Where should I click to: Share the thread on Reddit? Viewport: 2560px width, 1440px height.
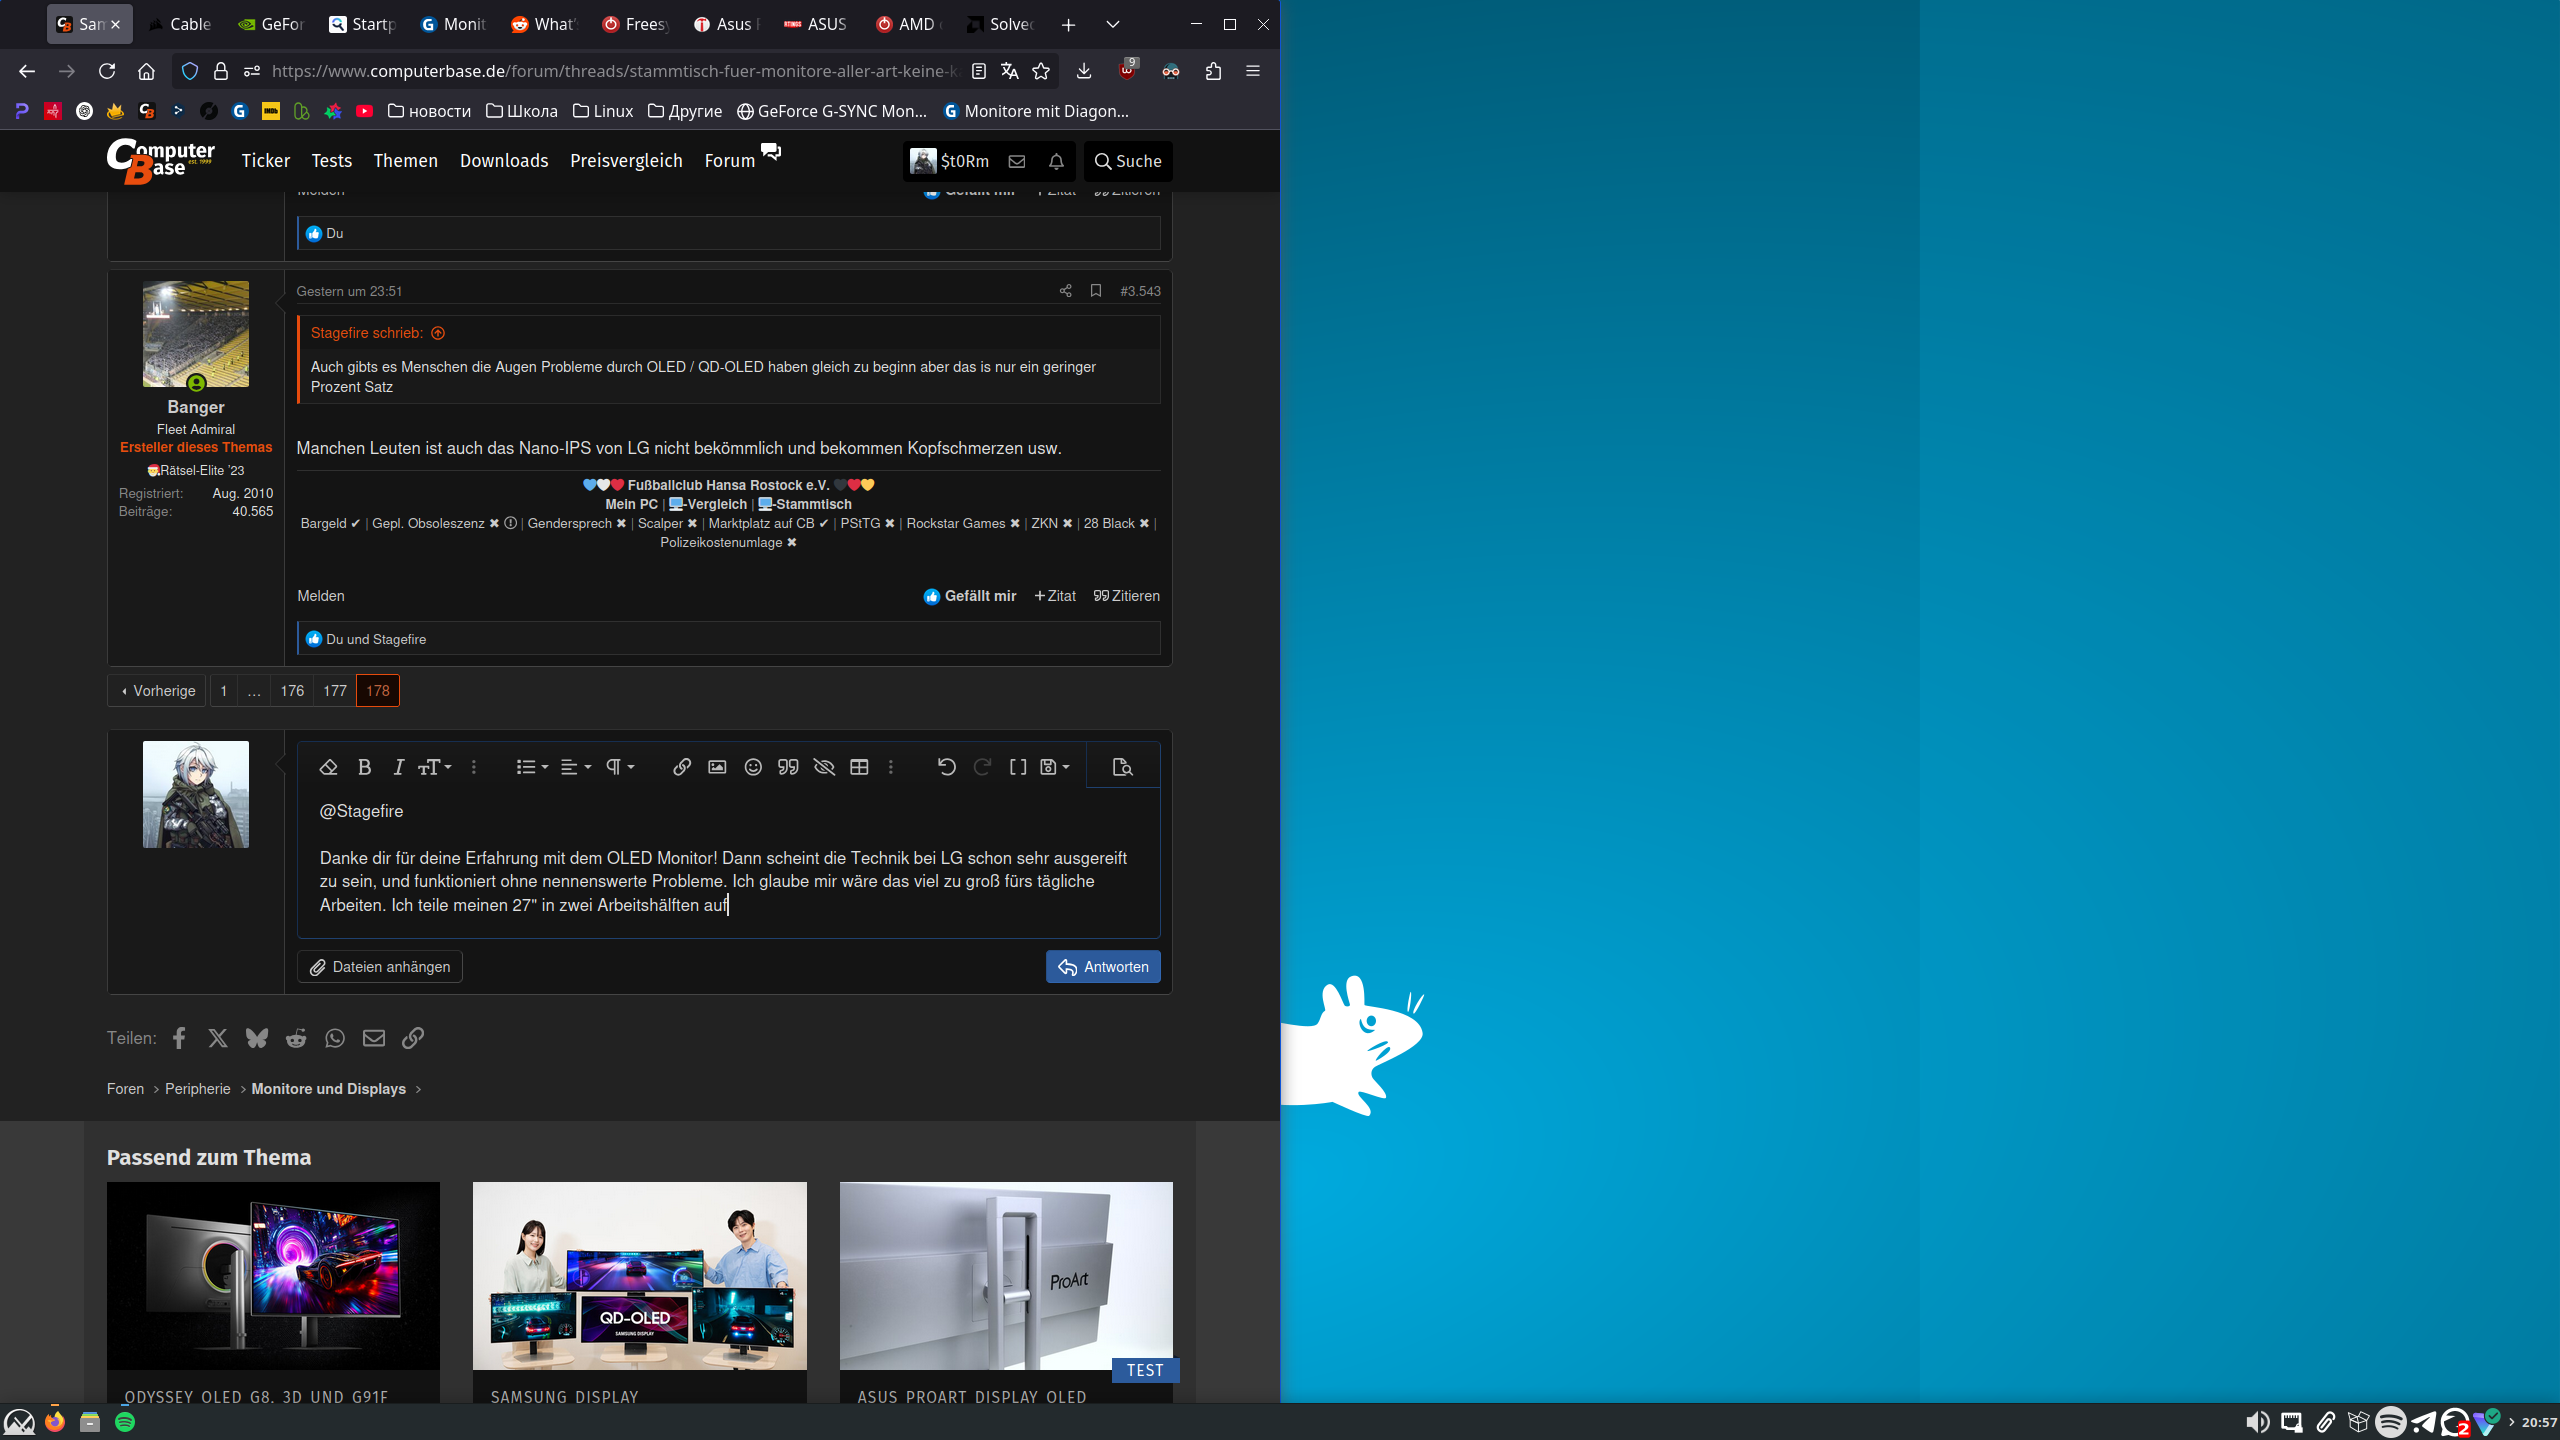296,1038
